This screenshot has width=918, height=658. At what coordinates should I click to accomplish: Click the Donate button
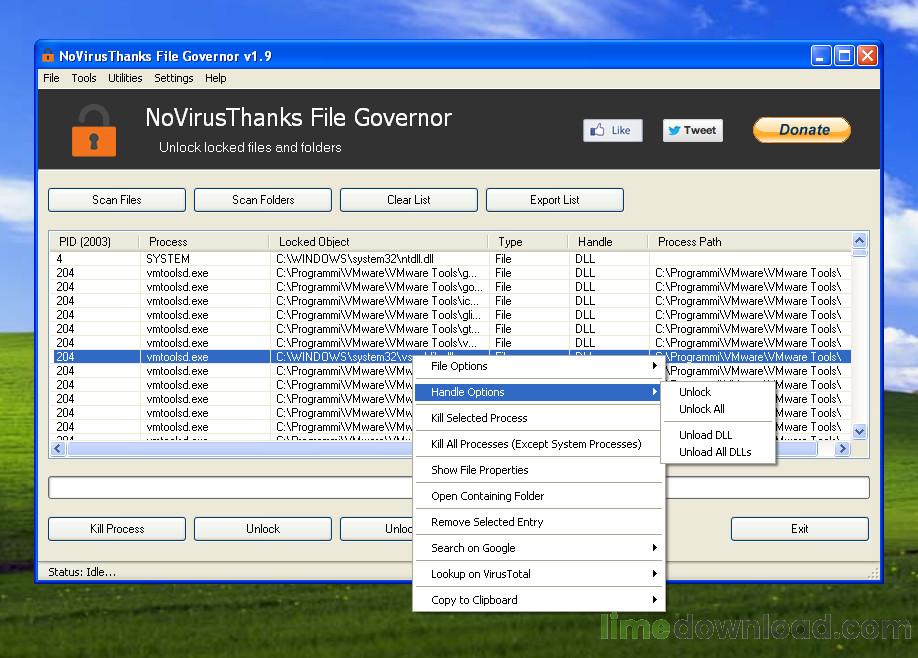click(x=801, y=130)
